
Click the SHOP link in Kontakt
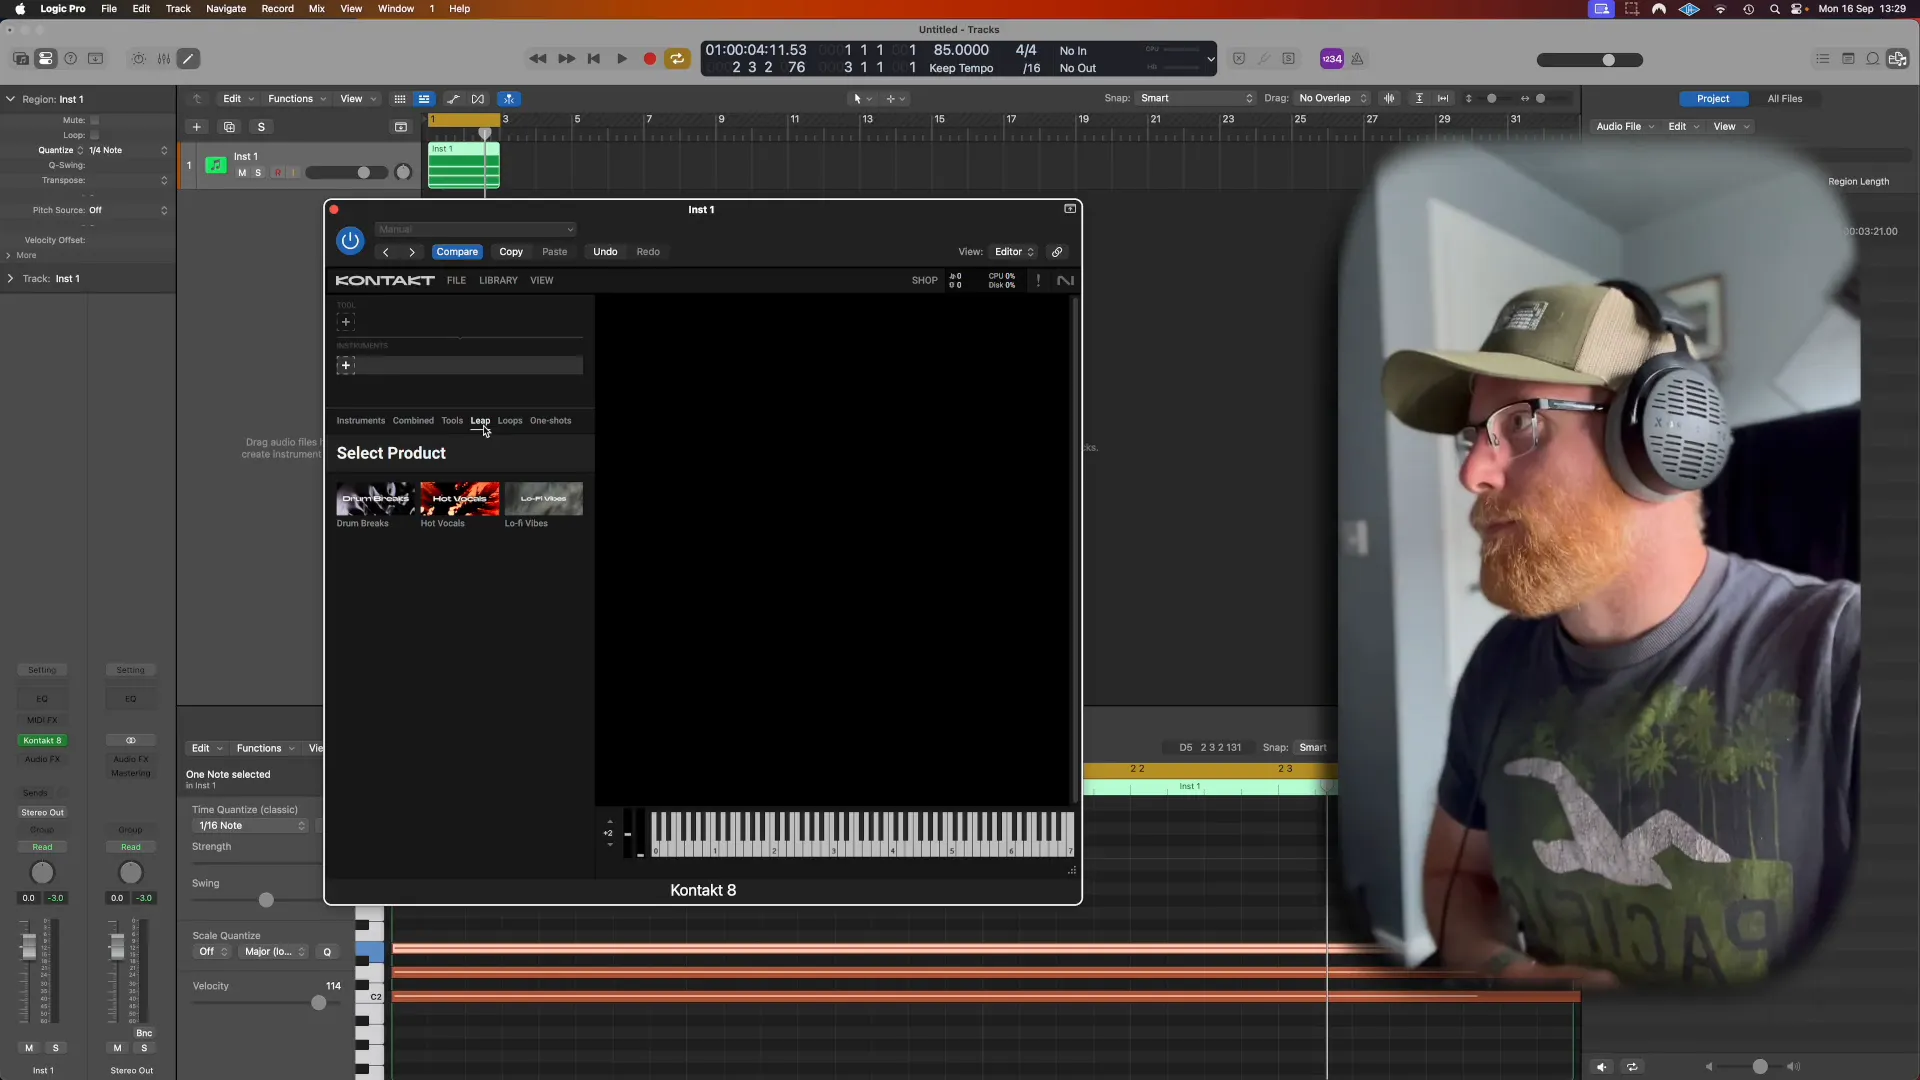pyautogui.click(x=925, y=281)
